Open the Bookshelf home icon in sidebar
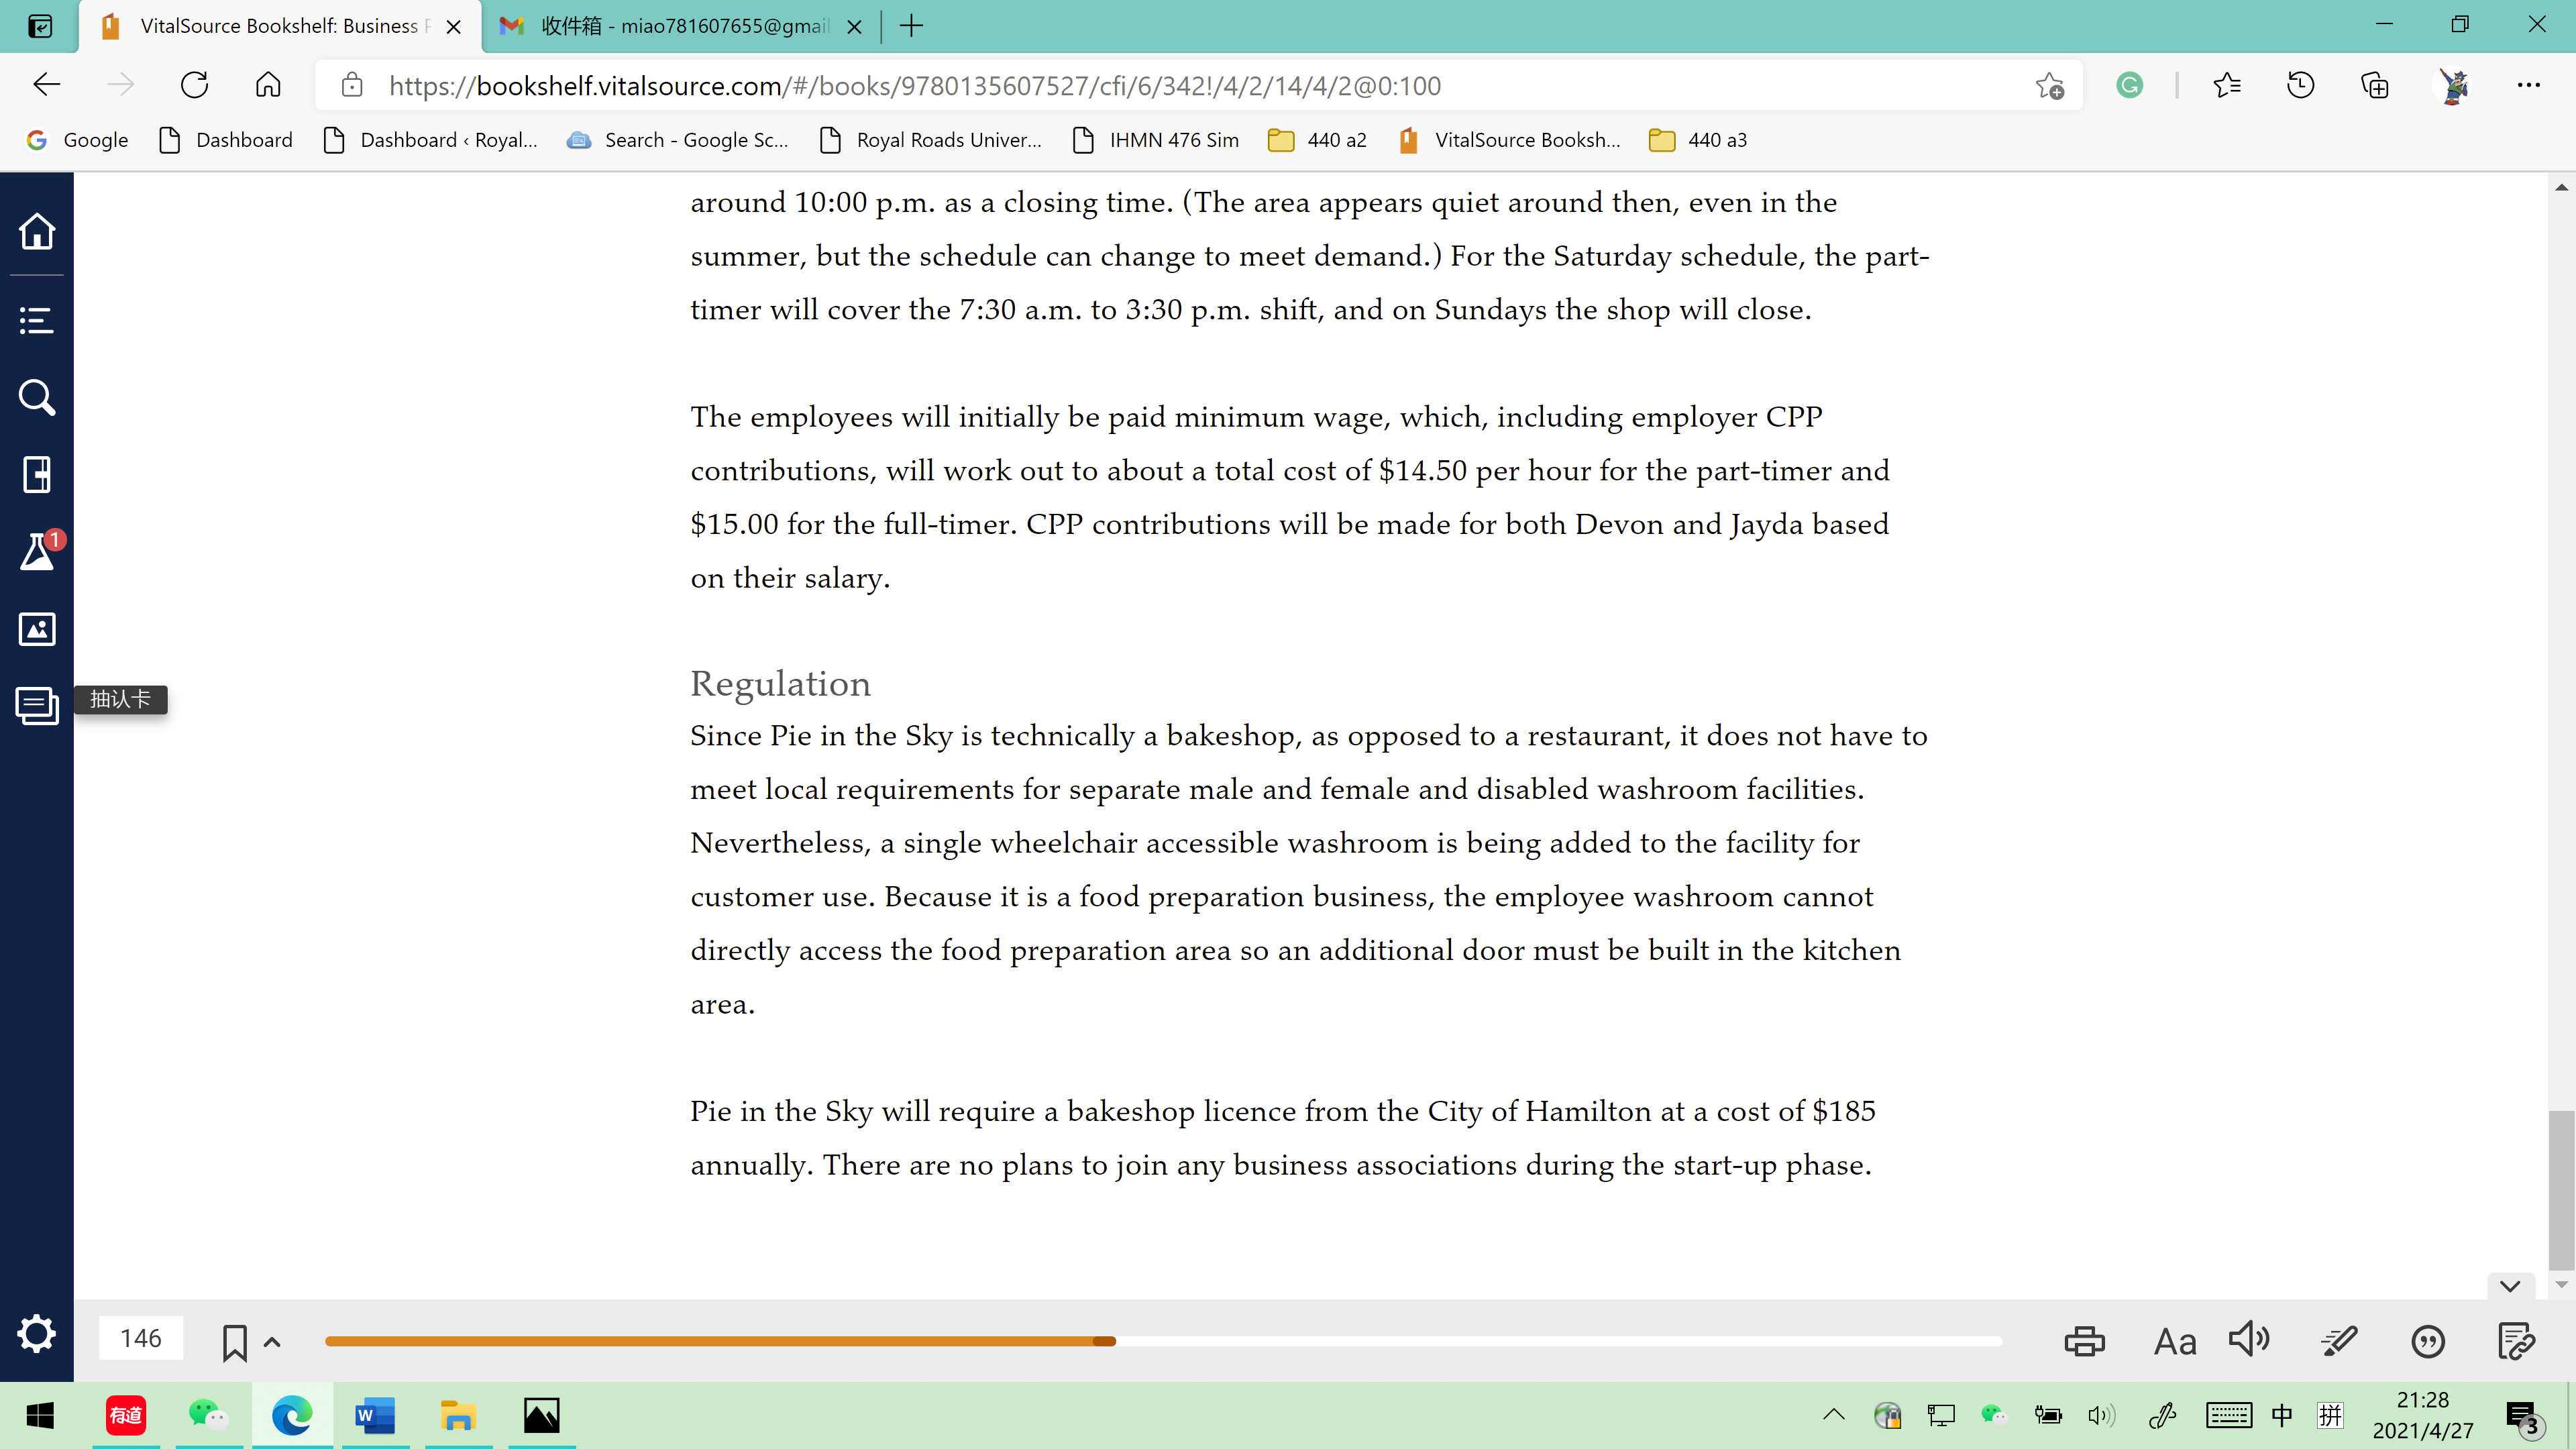Viewport: 2576px width, 1449px height. 37,231
